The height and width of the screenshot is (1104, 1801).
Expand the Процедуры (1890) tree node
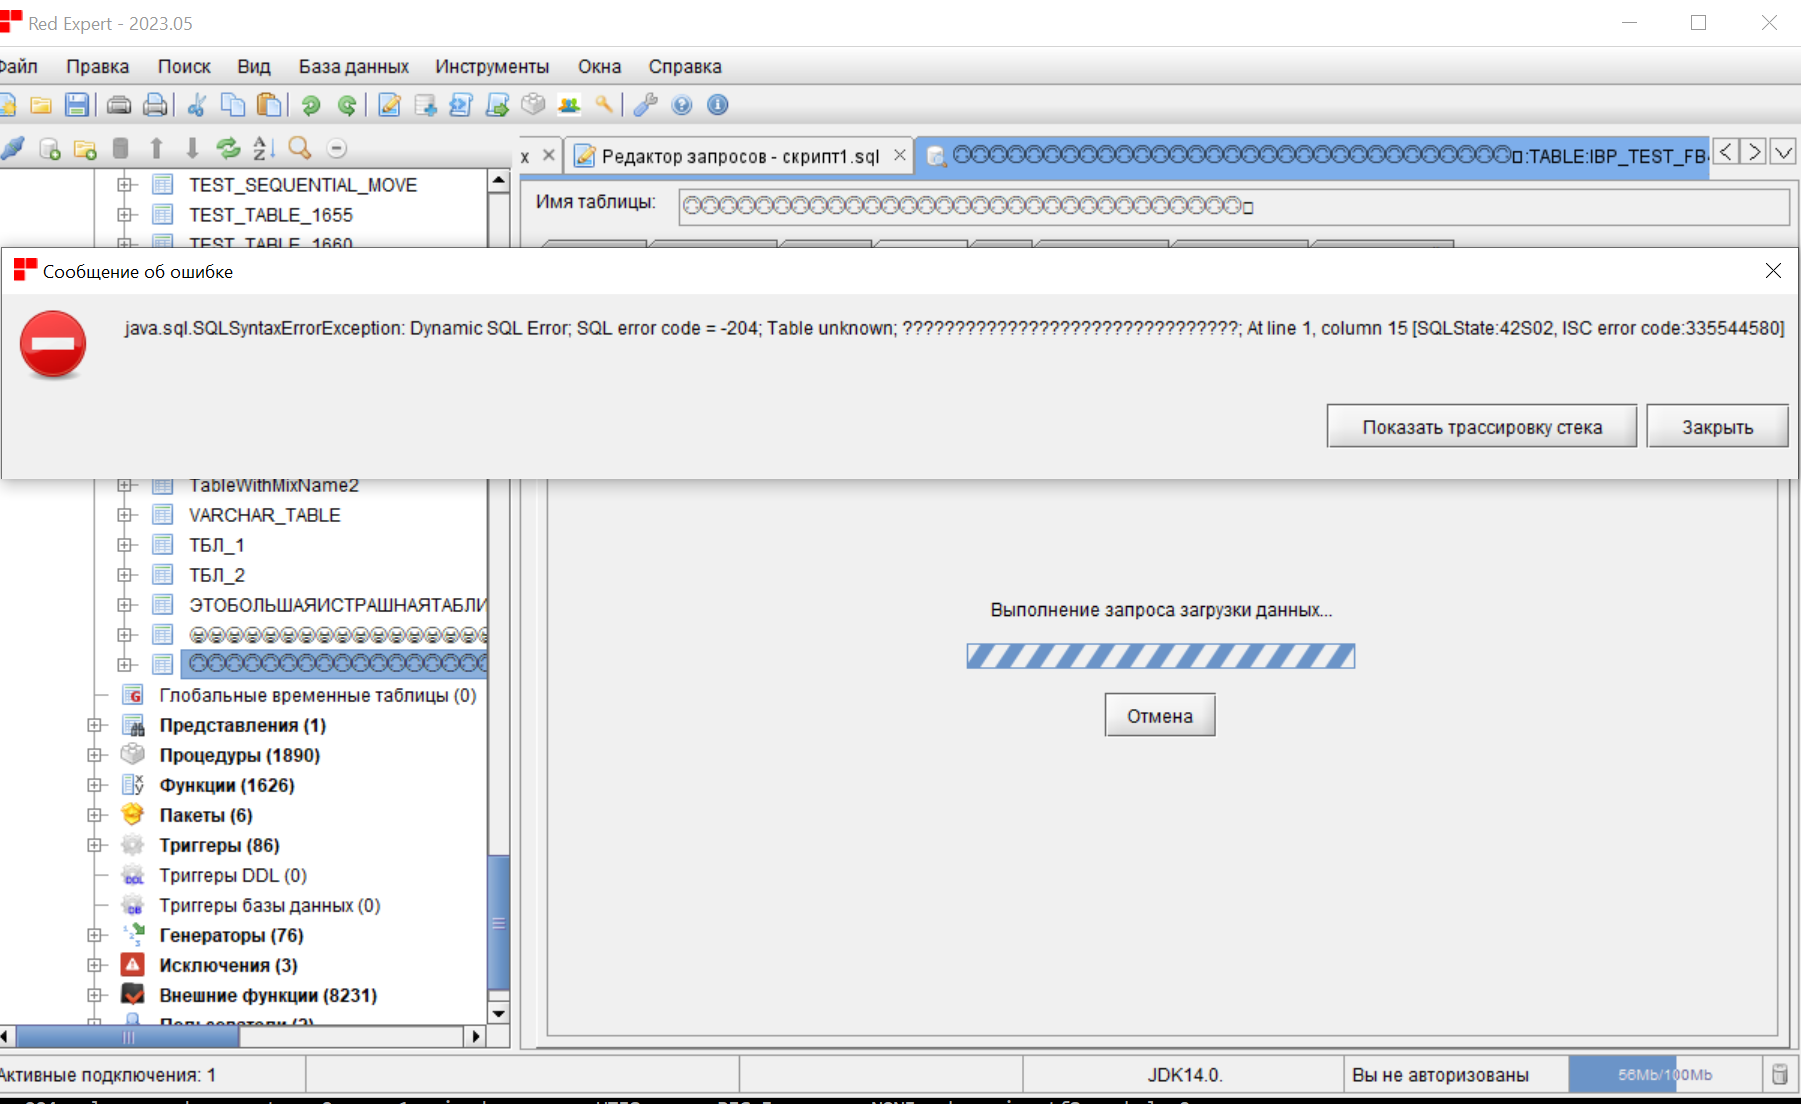(x=95, y=755)
